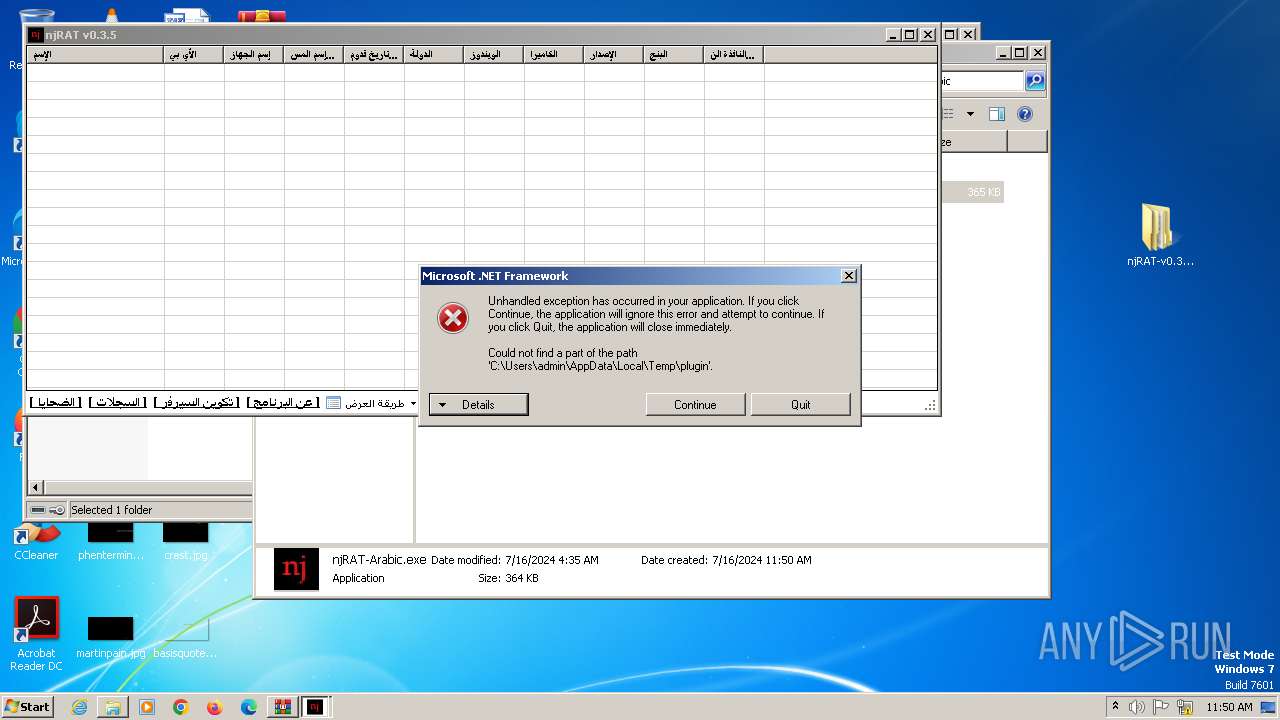
Task: Open the تكوين السيرفر (server builder) tab
Action: [x=196, y=403]
